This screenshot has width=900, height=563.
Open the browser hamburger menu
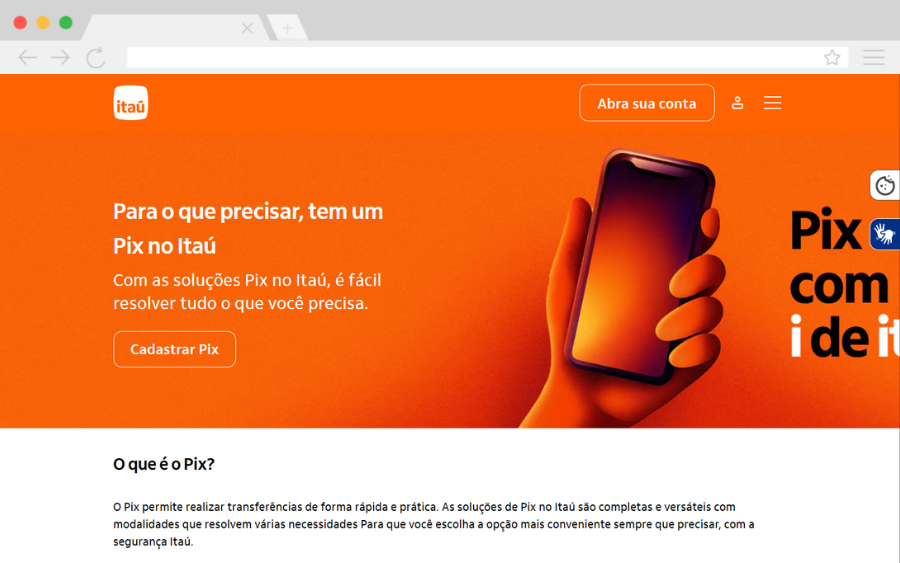point(874,57)
